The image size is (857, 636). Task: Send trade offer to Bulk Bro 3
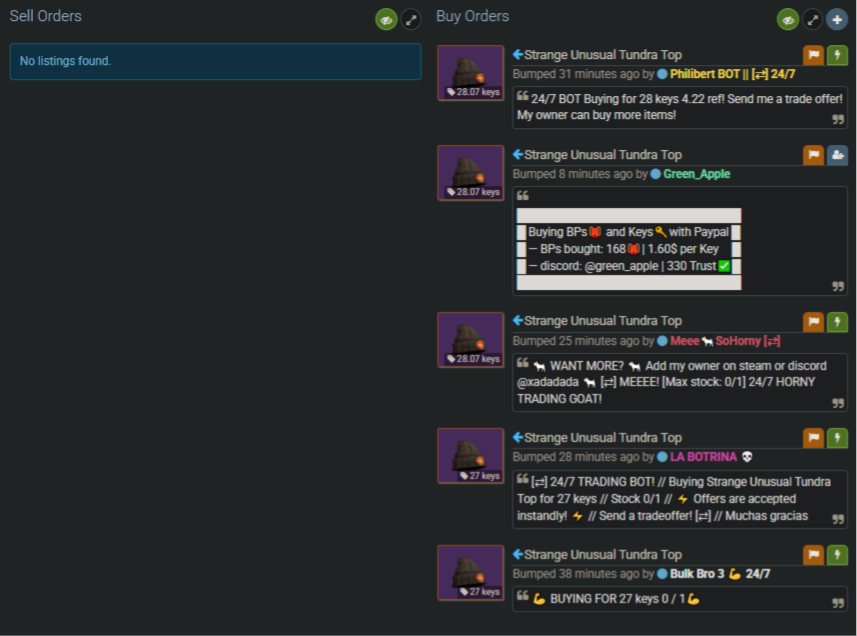(837, 555)
